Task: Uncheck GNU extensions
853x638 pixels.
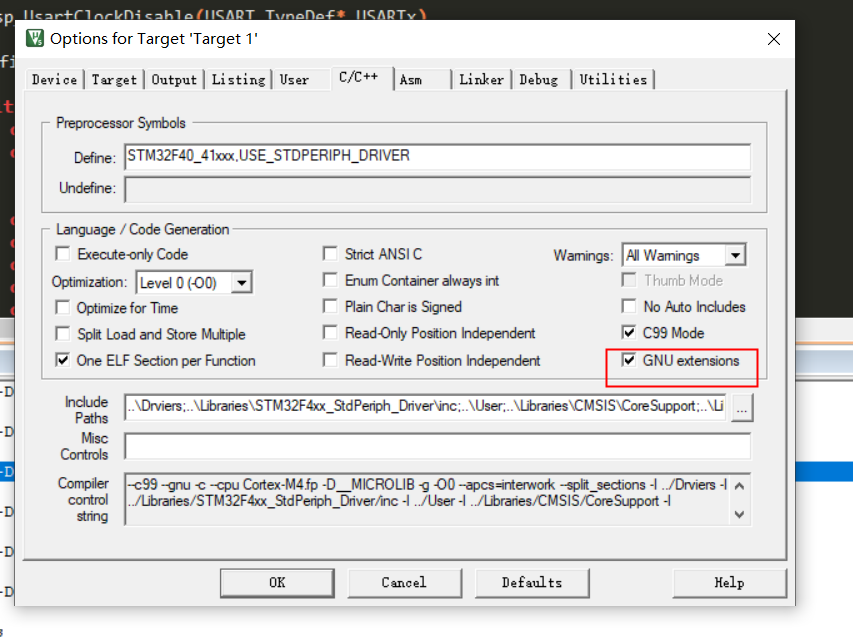Action: 629,360
